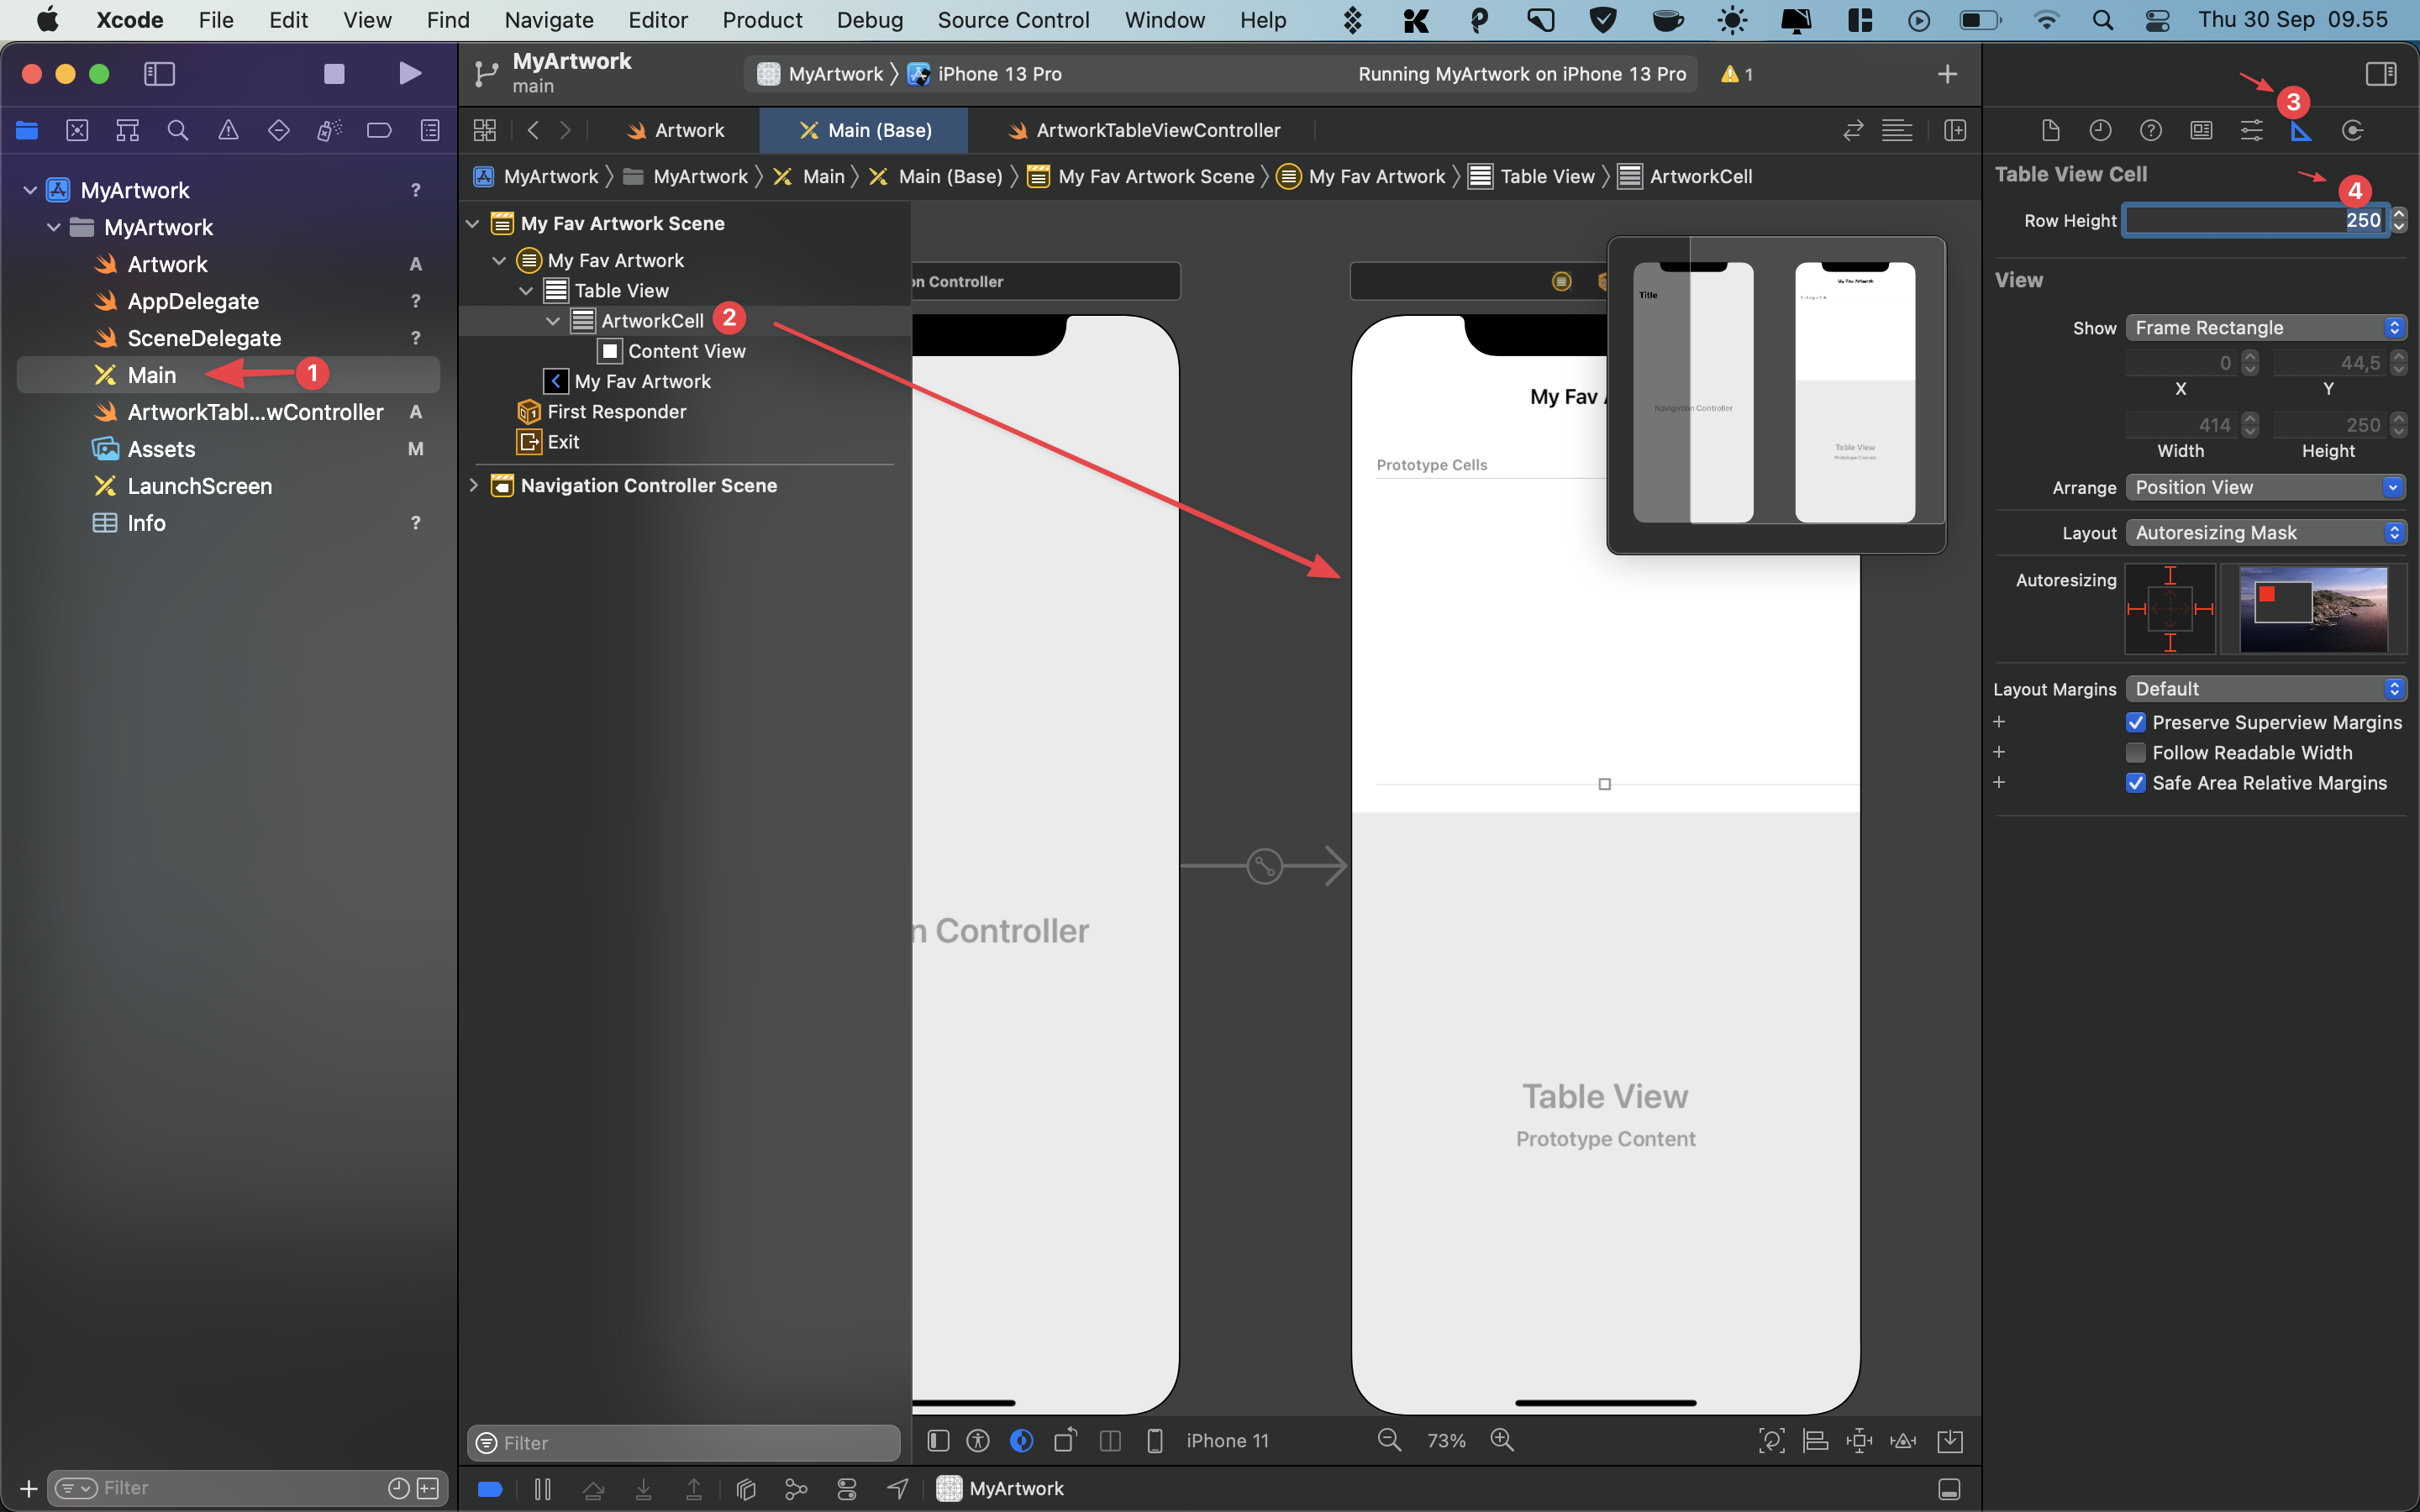Open the Attributes inspector
The image size is (2420, 1512).
click(2251, 130)
